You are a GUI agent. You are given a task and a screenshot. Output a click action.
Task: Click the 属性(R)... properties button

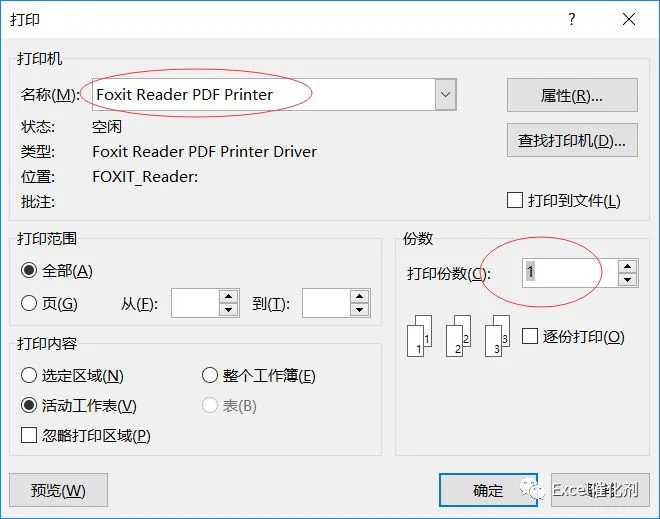click(x=572, y=95)
